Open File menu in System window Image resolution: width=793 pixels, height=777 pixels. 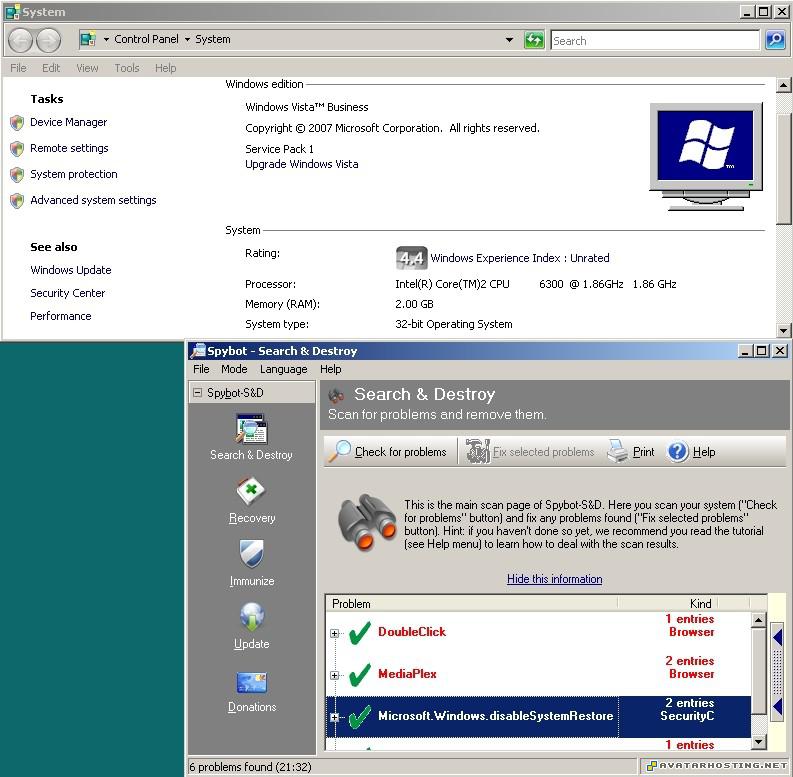(18, 68)
